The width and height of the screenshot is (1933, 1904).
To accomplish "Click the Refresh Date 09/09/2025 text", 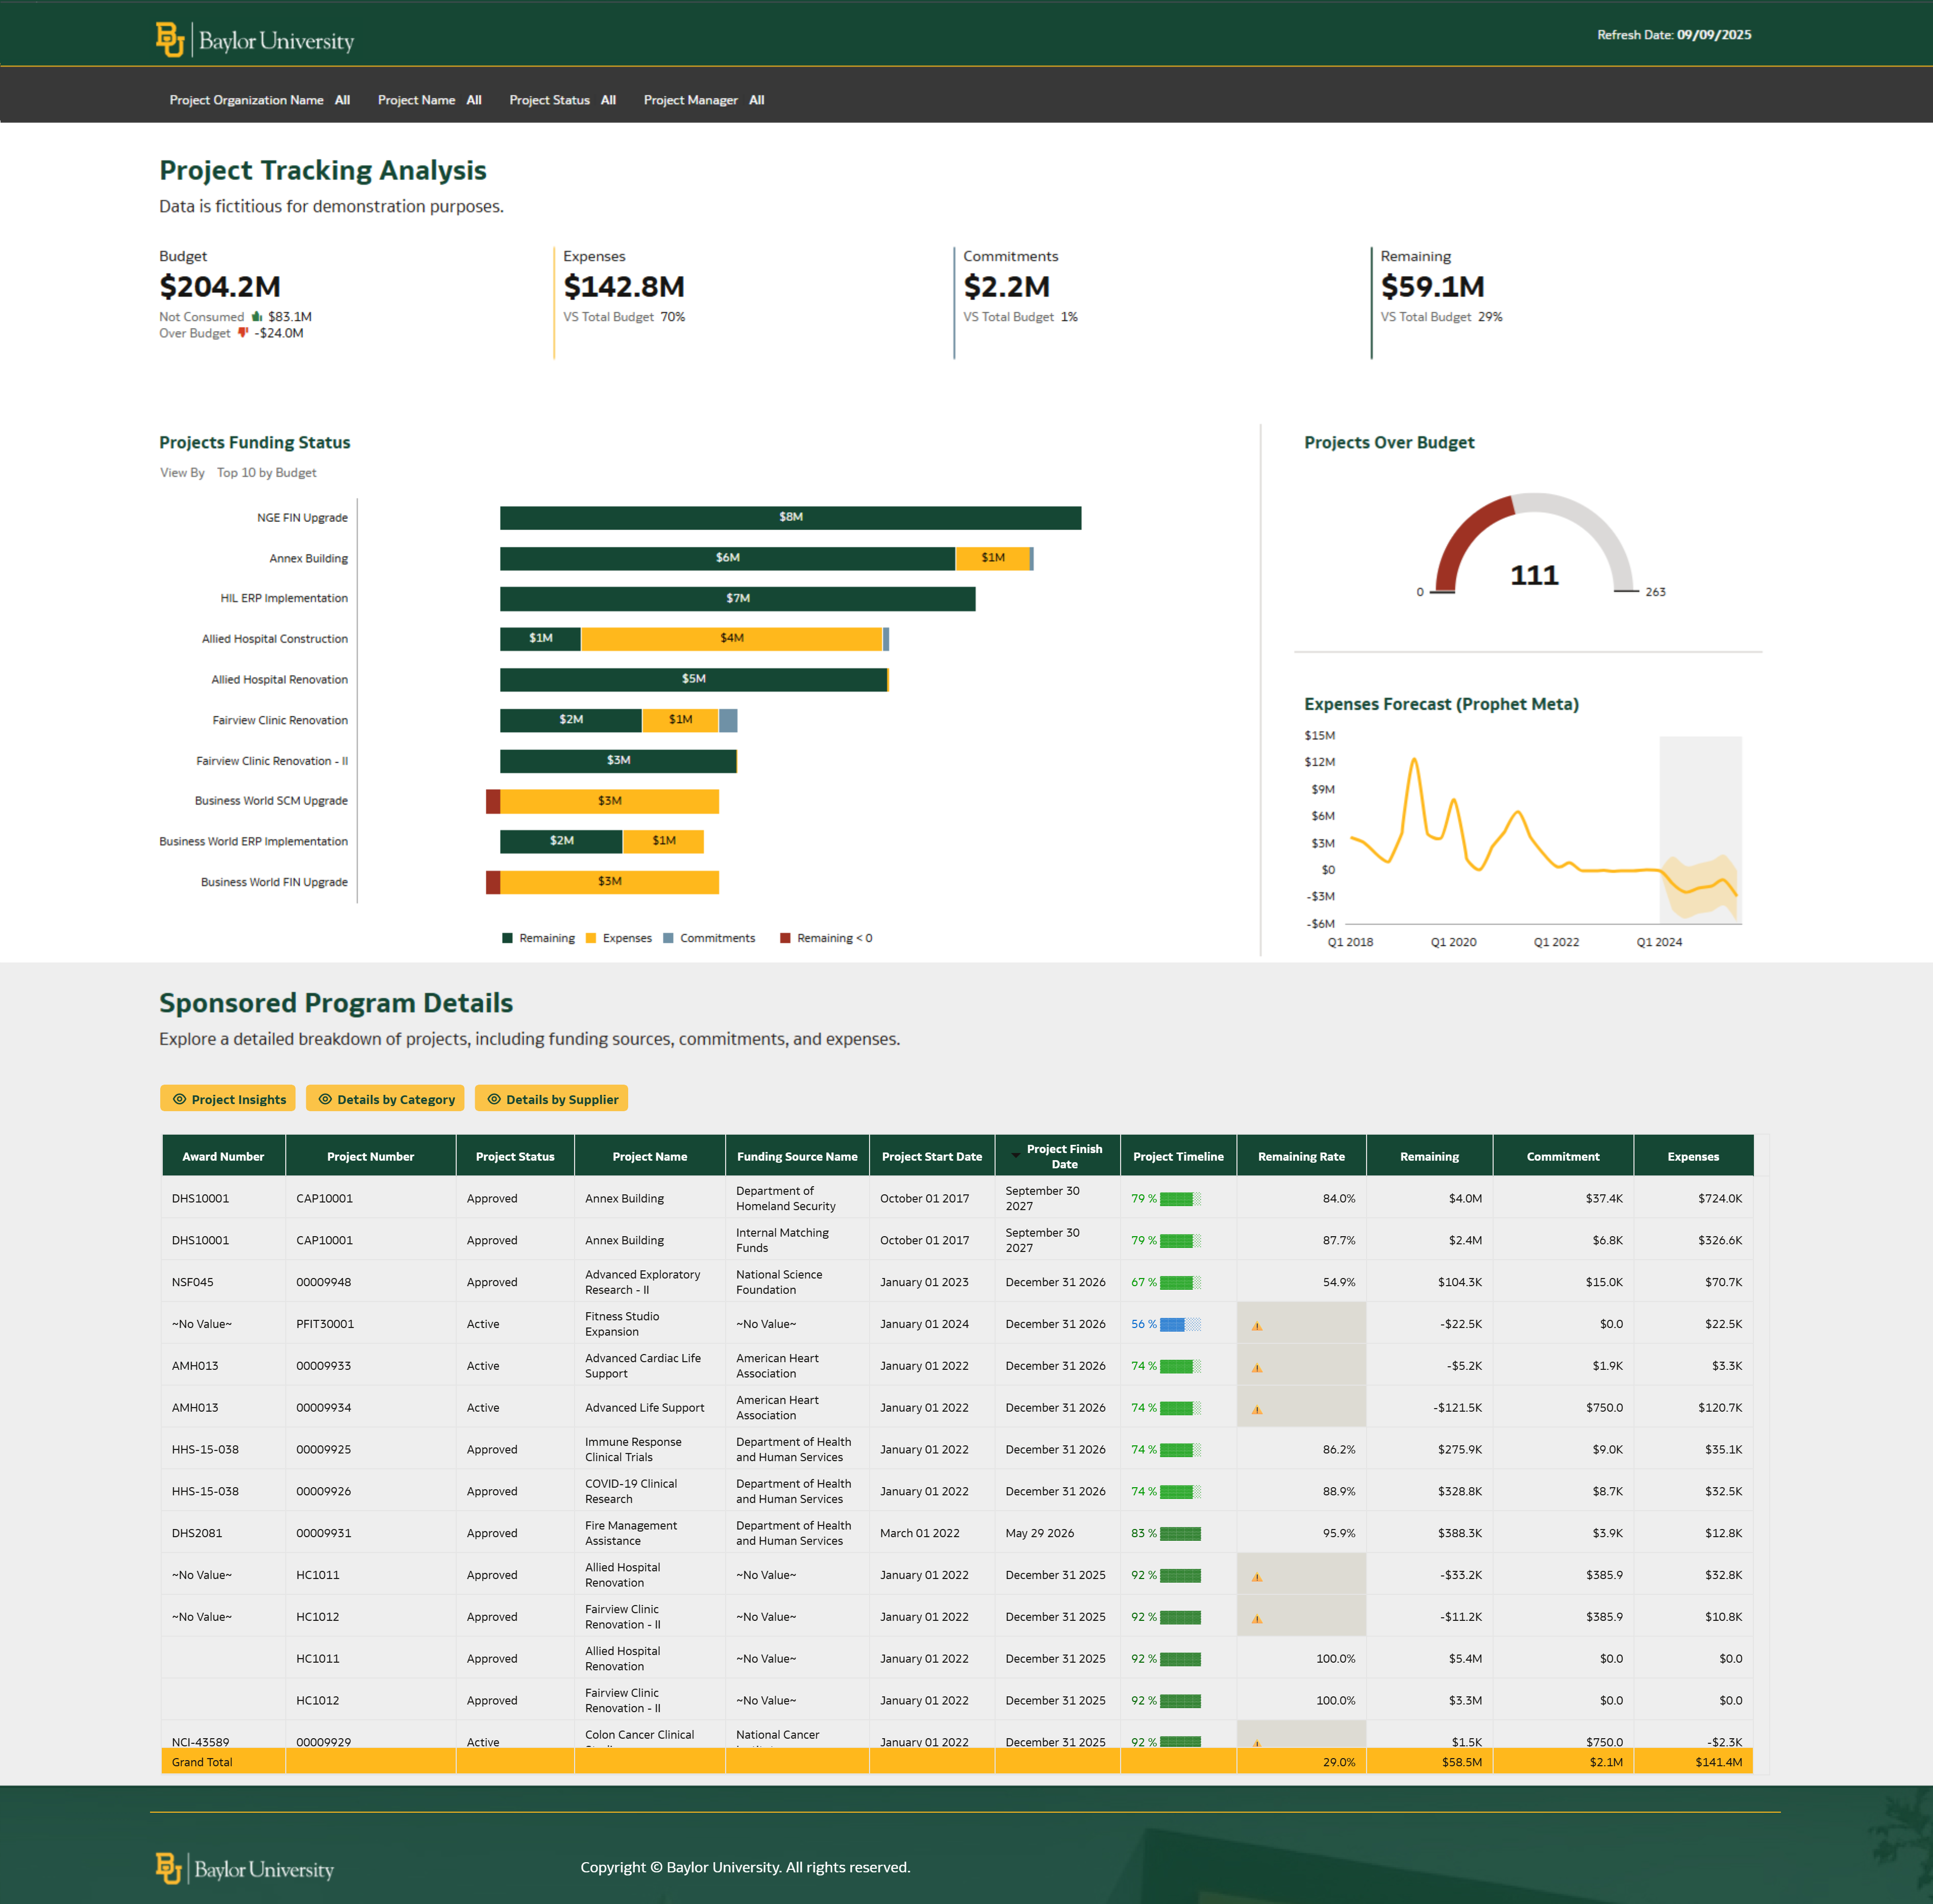I will (x=1674, y=35).
